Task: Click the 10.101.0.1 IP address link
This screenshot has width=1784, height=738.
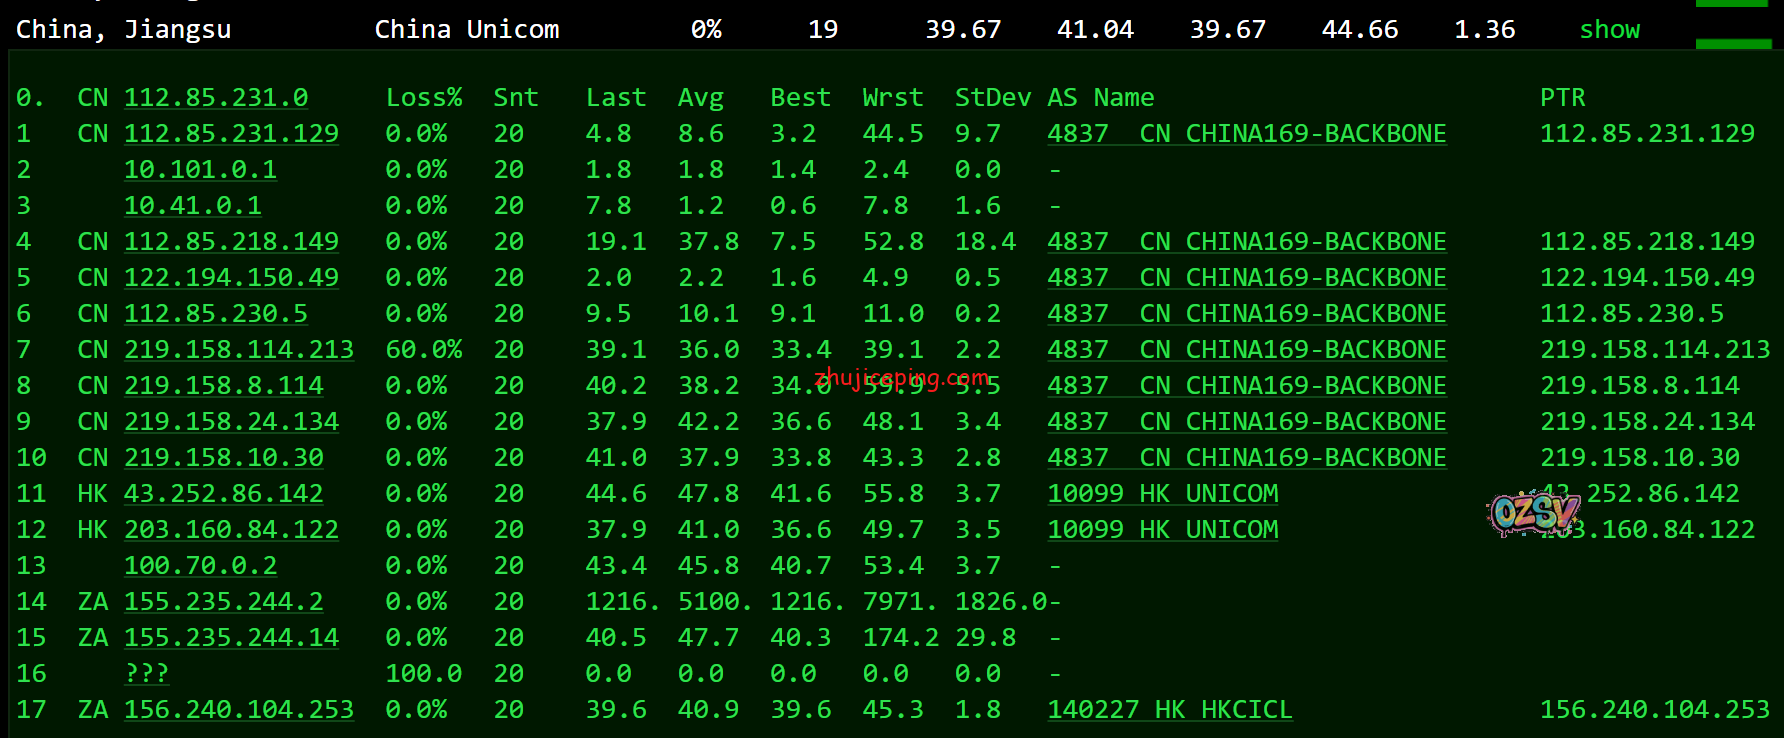Action: (200, 170)
